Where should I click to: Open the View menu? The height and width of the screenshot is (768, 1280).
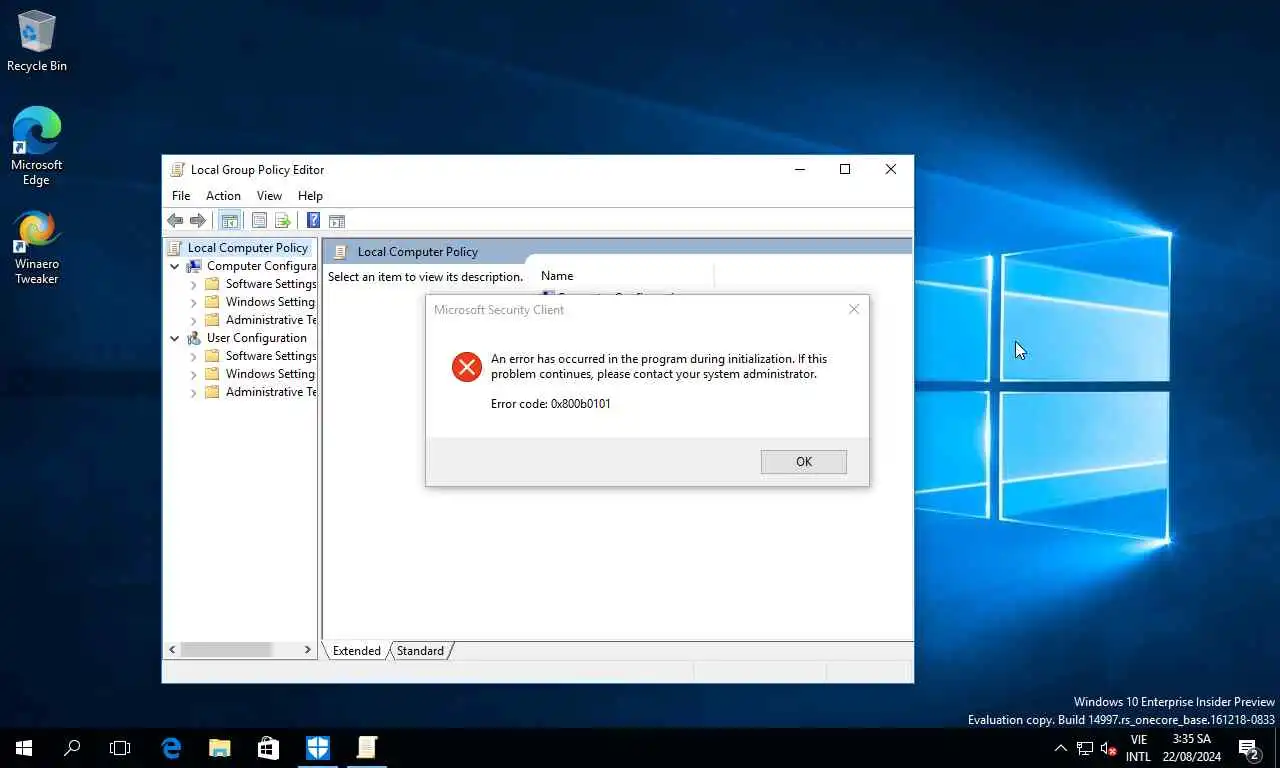tap(269, 196)
